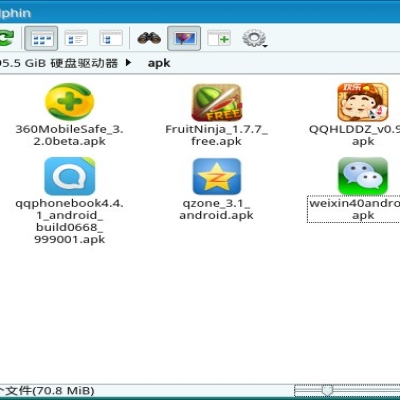Select the 360MobileSafe apk icon
400x400 pixels.
click(x=69, y=102)
